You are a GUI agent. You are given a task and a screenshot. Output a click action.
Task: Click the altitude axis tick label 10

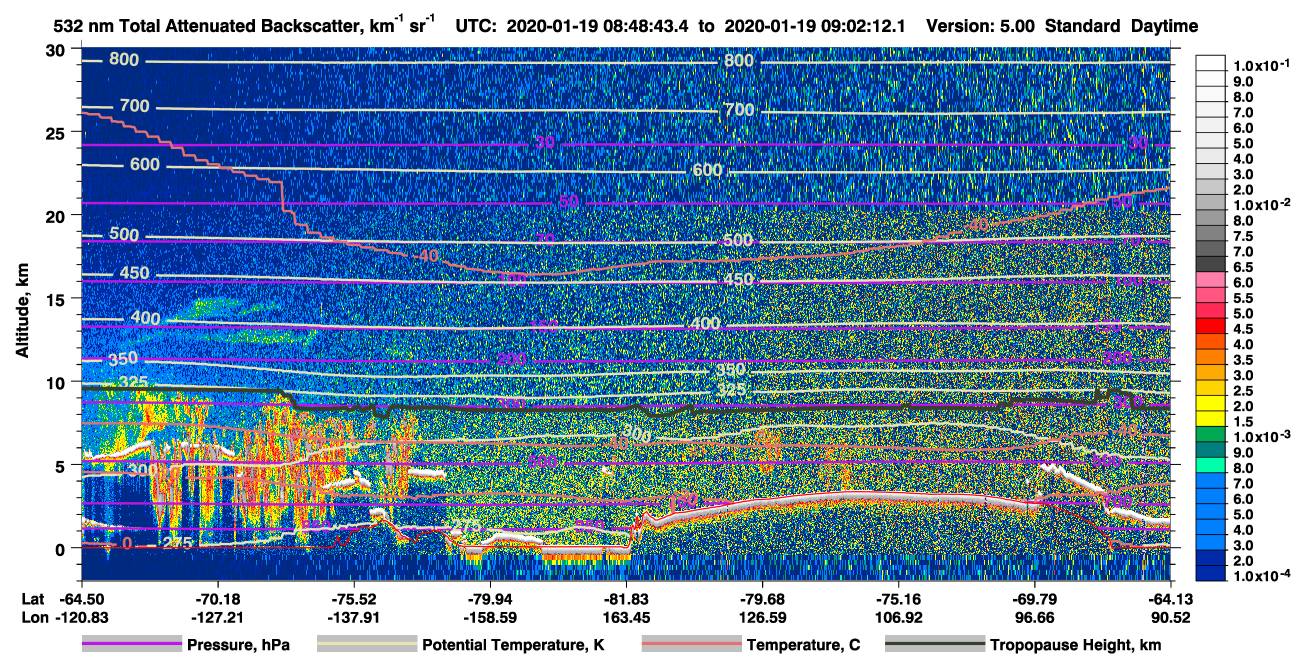pos(58,382)
